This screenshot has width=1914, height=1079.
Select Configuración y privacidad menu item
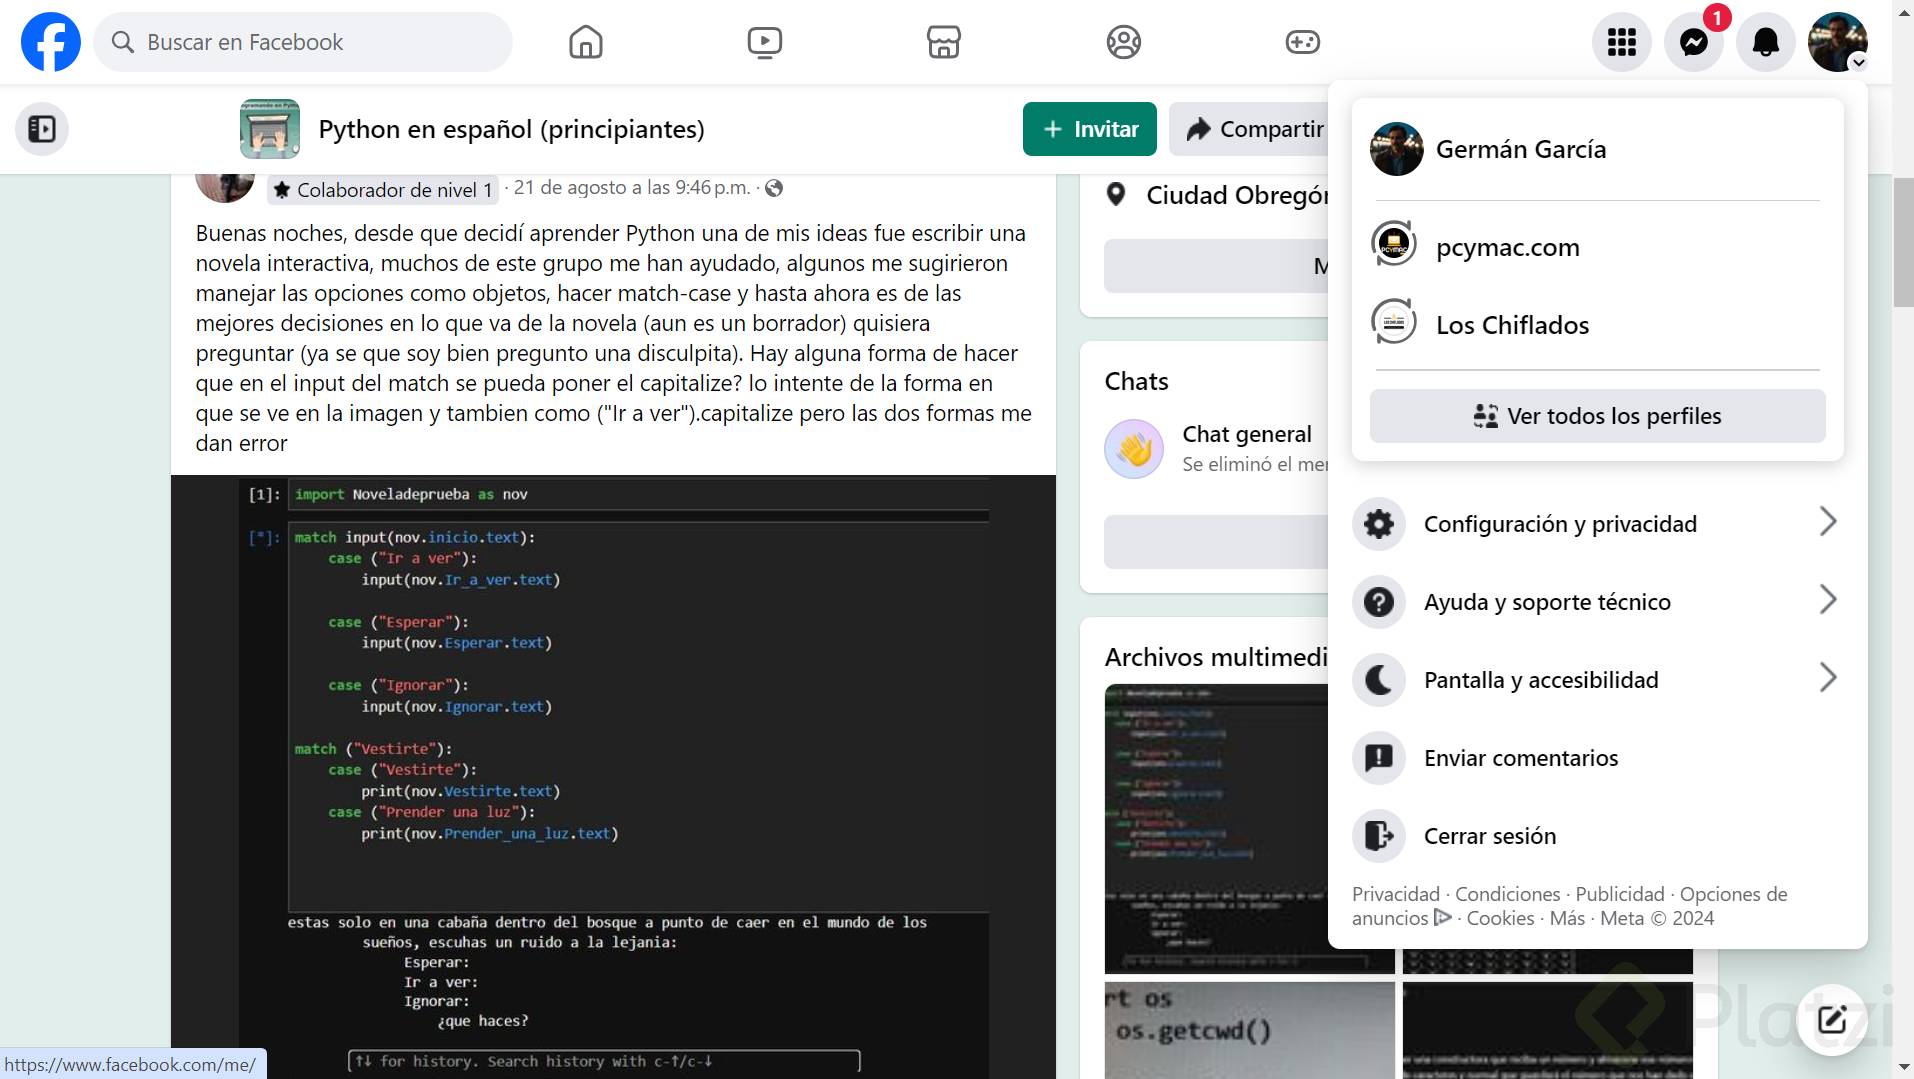tap(1597, 523)
